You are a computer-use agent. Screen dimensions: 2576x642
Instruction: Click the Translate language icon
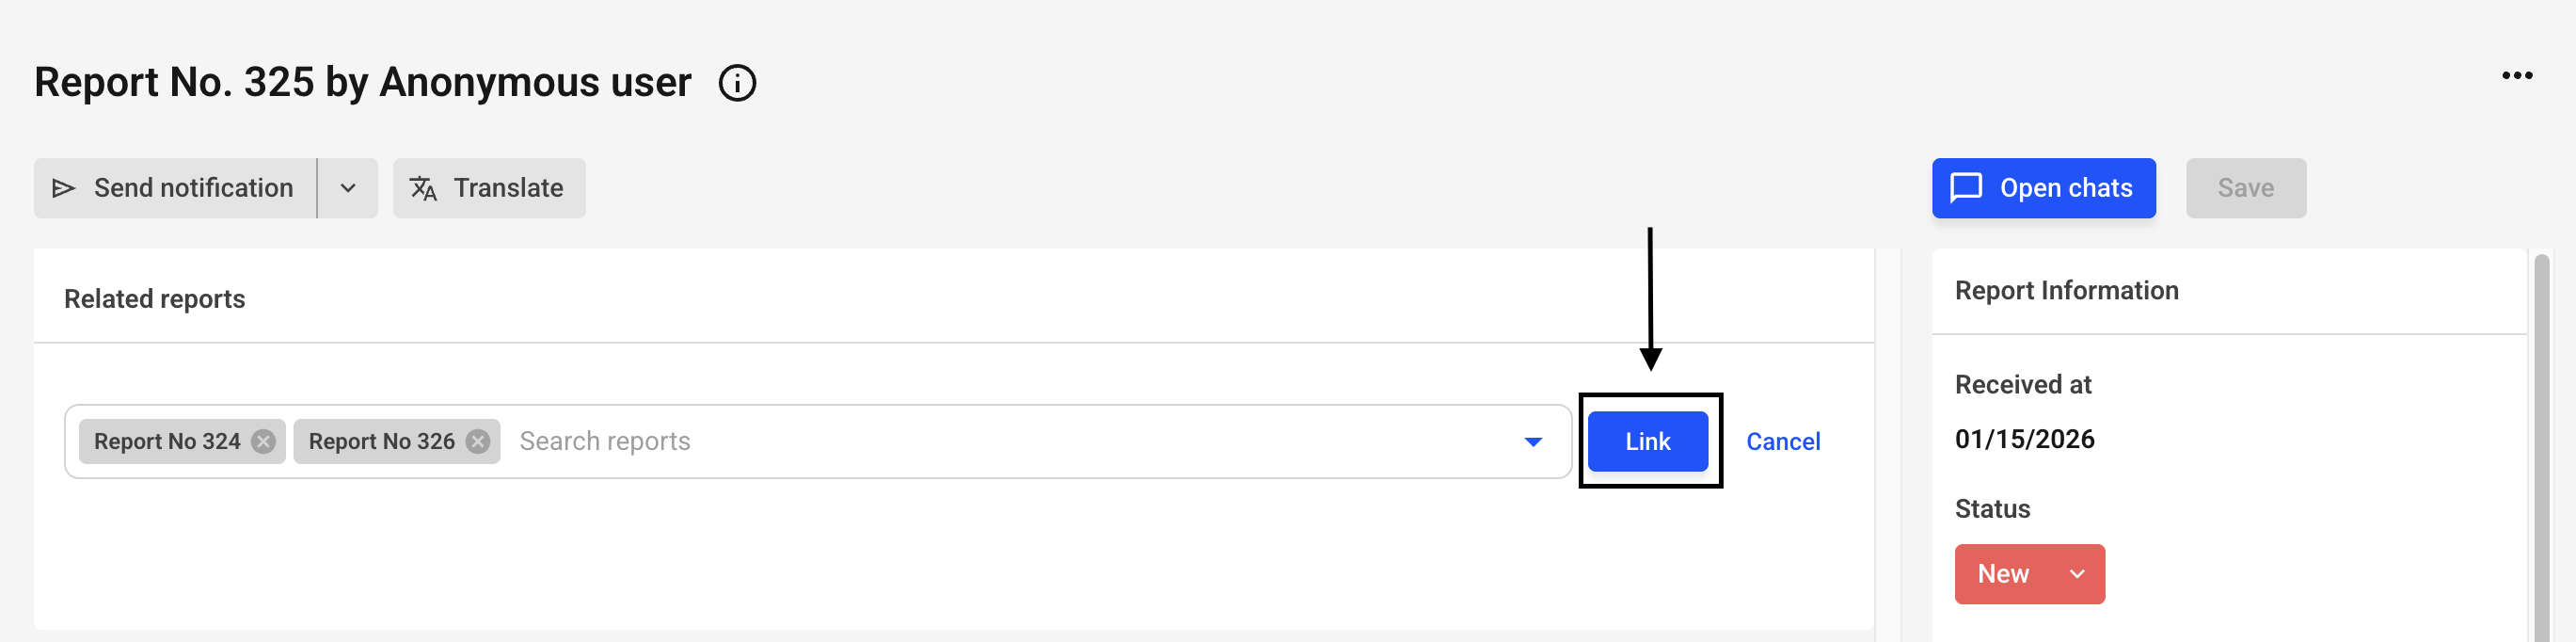coord(423,188)
